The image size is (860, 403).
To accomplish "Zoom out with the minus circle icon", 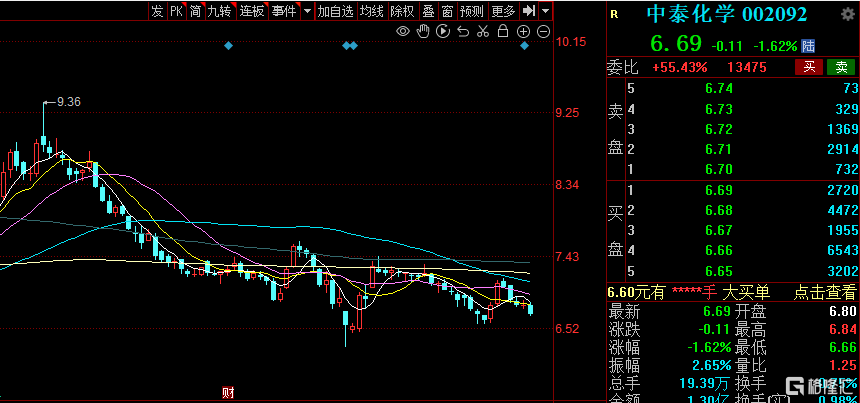I will tap(543, 31).
